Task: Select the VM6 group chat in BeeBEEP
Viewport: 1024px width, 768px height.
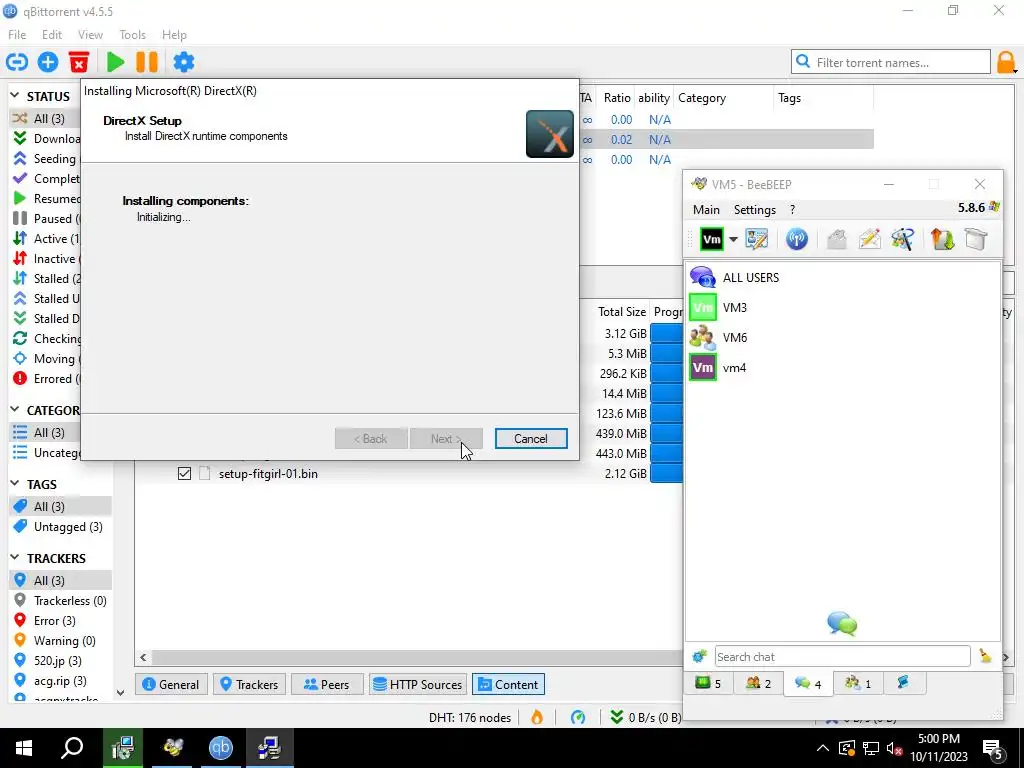Action: click(842, 338)
